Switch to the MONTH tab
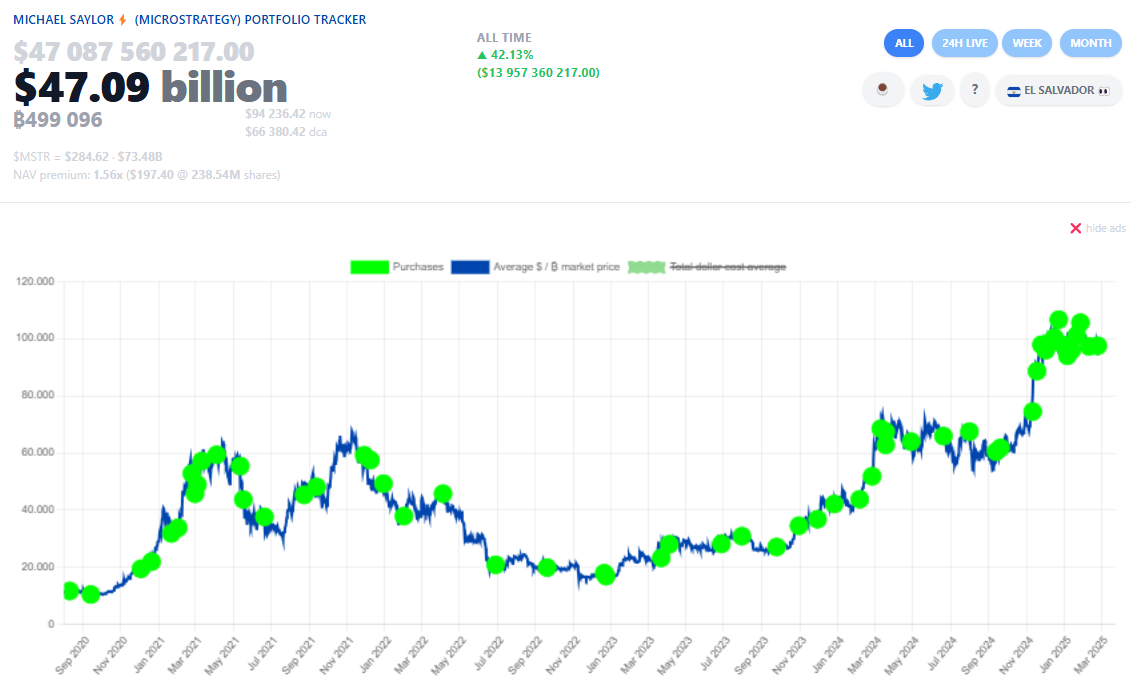Image resolution: width=1131 pixels, height=682 pixels. pos(1091,43)
